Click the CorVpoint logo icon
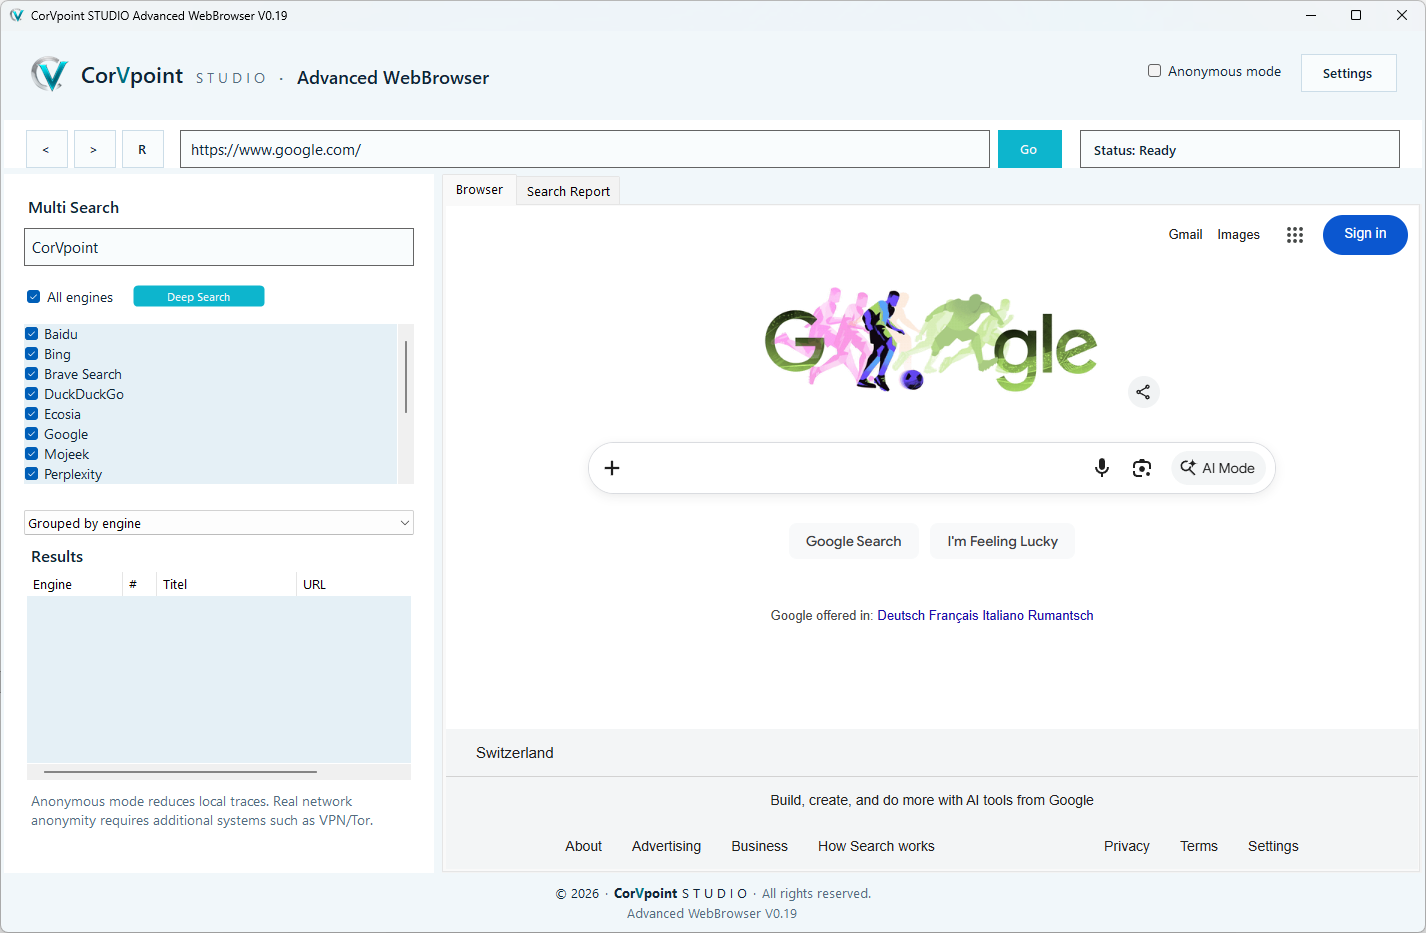The width and height of the screenshot is (1426, 933). [49, 74]
